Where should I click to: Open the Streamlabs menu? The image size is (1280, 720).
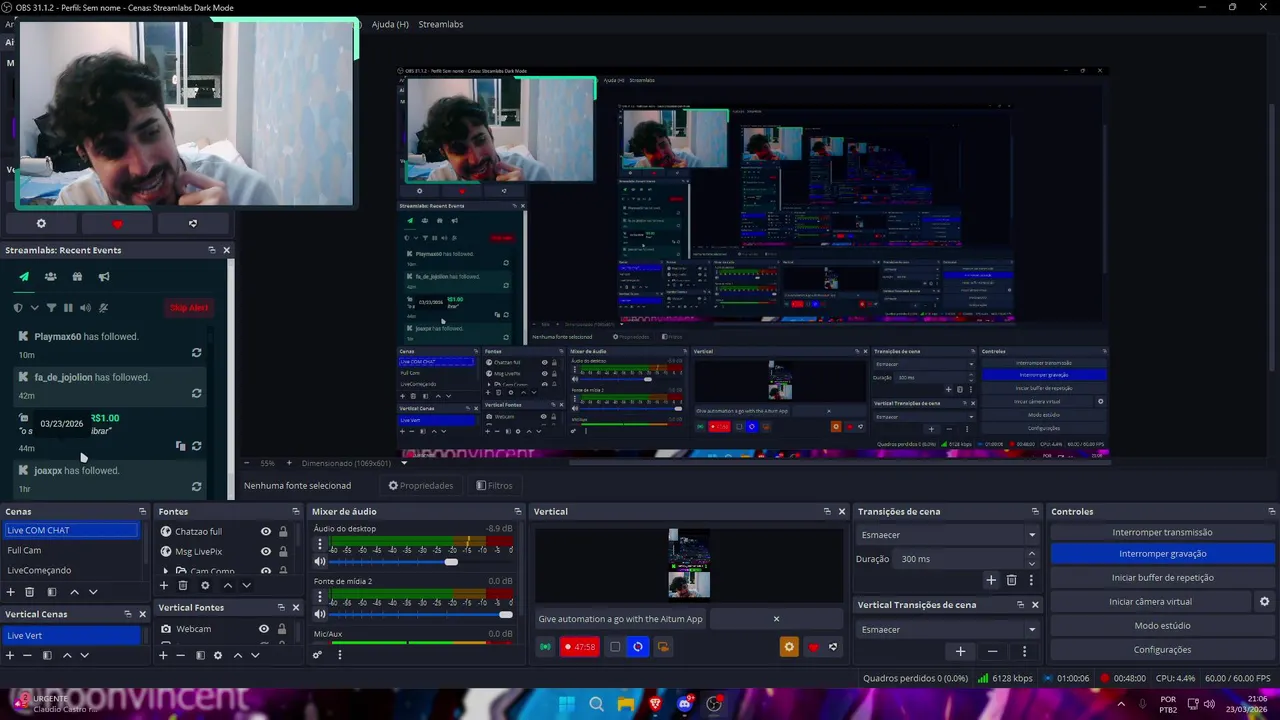[x=441, y=24]
